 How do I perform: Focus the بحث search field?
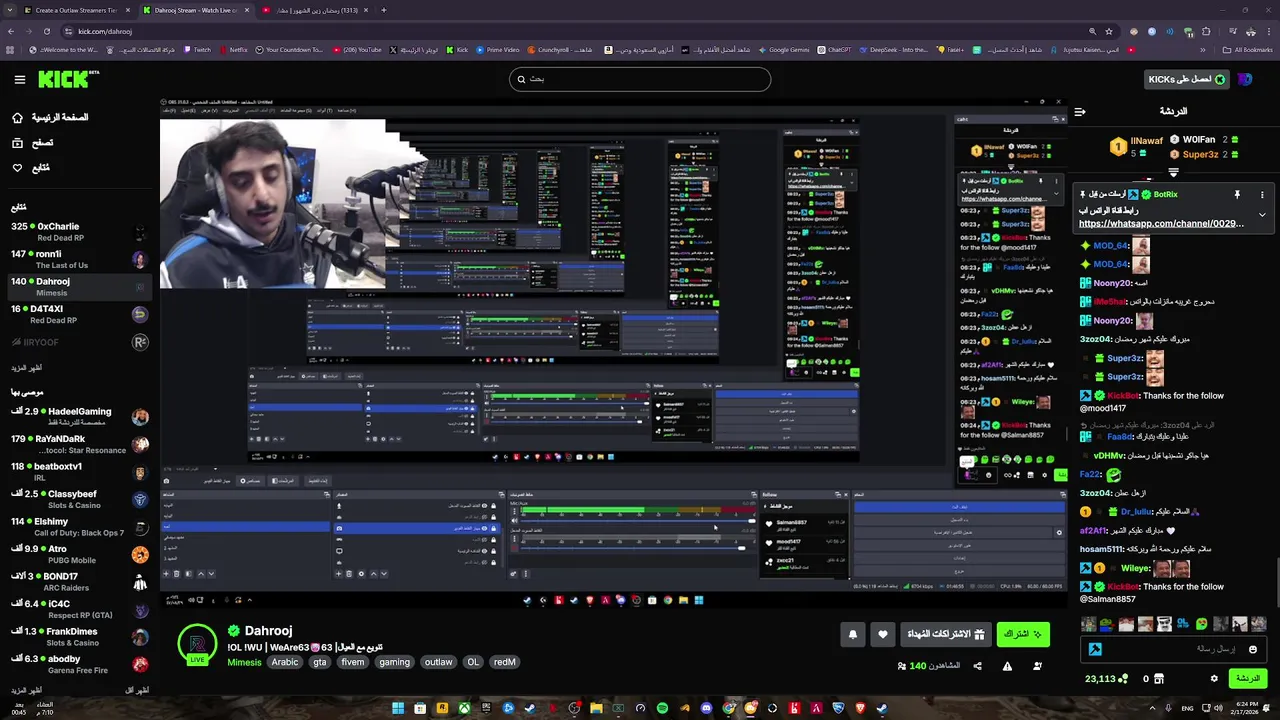[x=640, y=79]
